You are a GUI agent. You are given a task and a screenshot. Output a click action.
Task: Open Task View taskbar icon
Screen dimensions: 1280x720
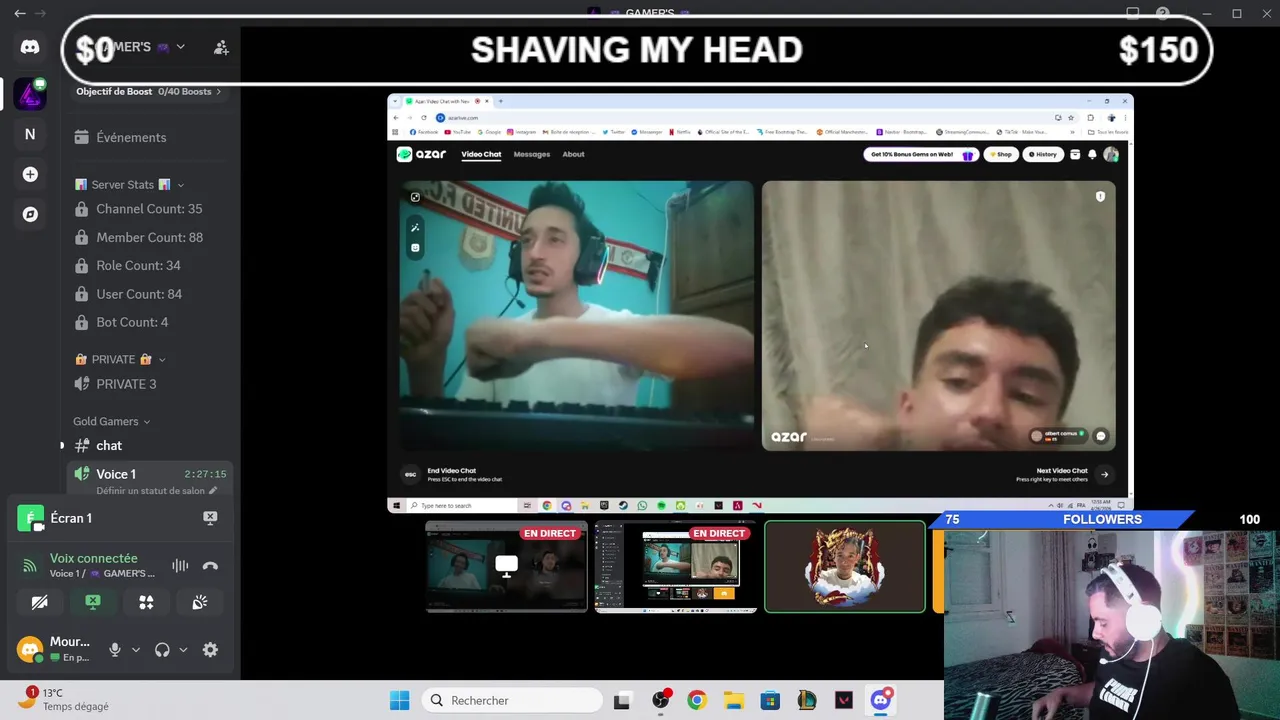(622, 700)
